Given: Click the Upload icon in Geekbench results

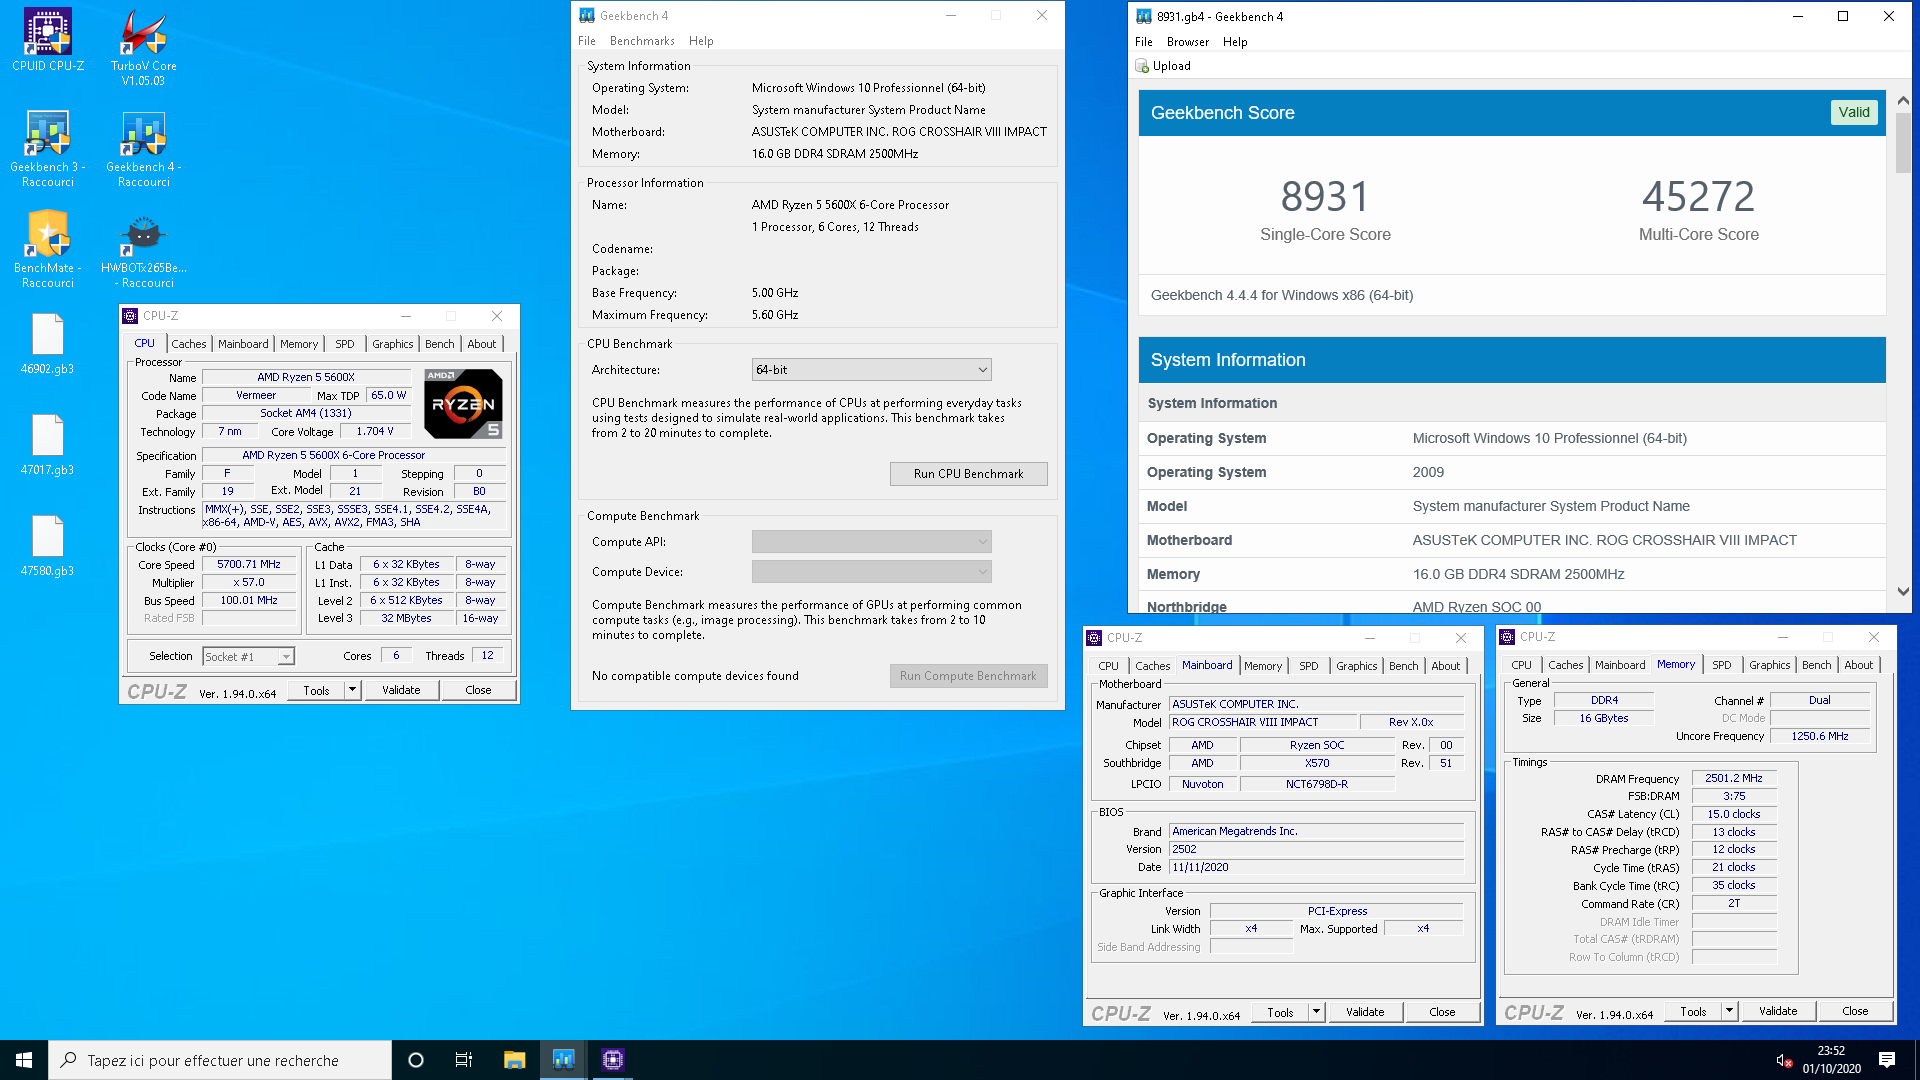Looking at the screenshot, I should point(1142,66).
